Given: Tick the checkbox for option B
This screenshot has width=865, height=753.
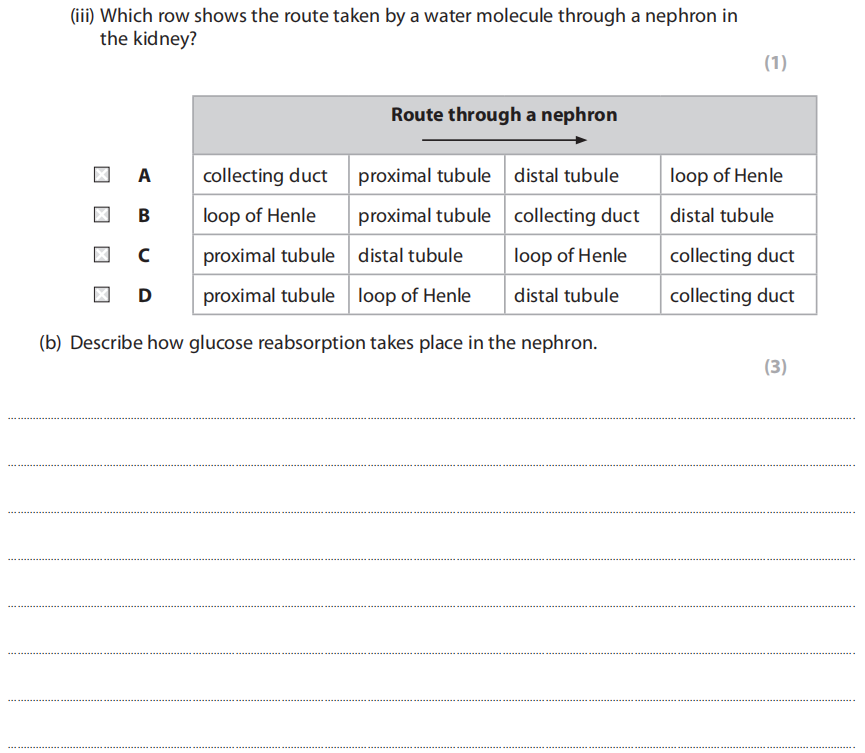Looking at the screenshot, I should pyautogui.click(x=101, y=215).
